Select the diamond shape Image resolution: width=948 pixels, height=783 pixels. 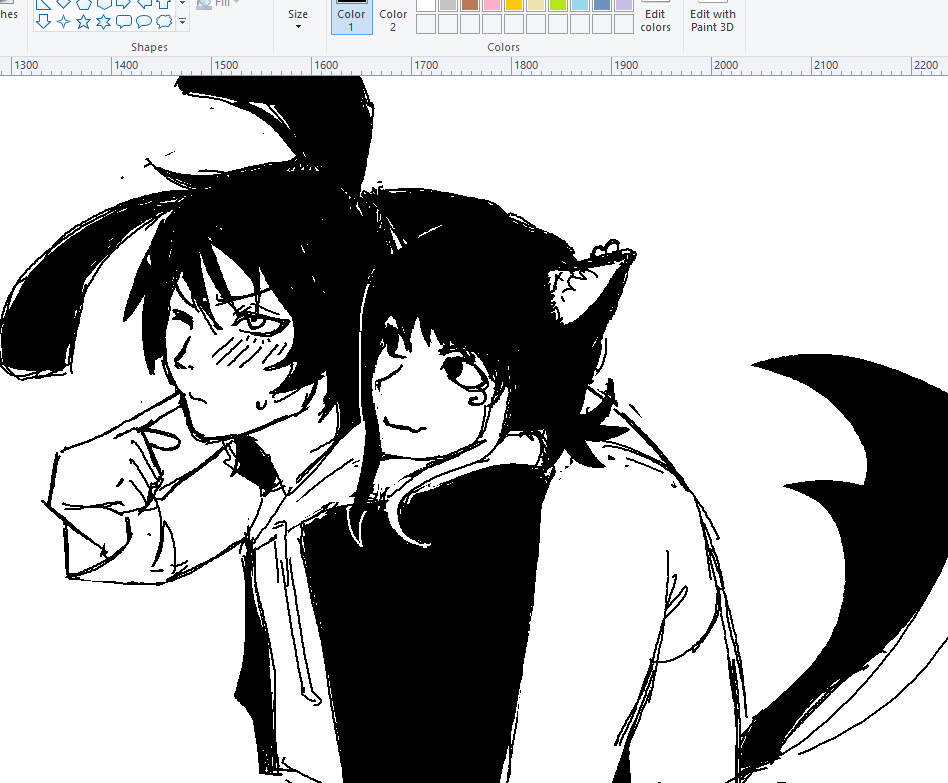point(63,4)
